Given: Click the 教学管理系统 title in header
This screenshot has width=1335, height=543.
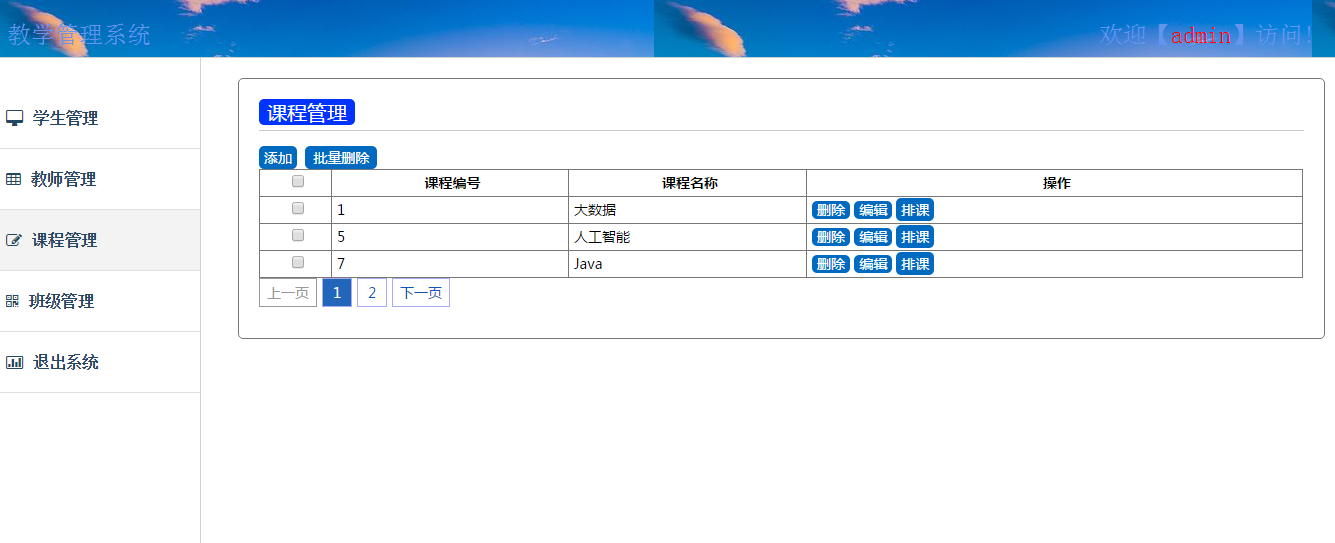Looking at the screenshot, I should (x=79, y=35).
